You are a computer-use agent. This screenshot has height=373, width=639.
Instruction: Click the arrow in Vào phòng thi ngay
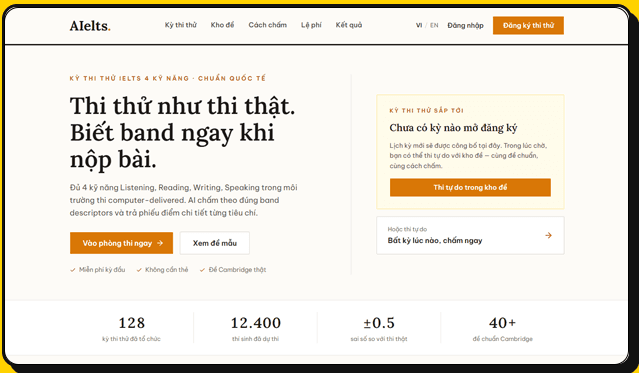(x=160, y=243)
